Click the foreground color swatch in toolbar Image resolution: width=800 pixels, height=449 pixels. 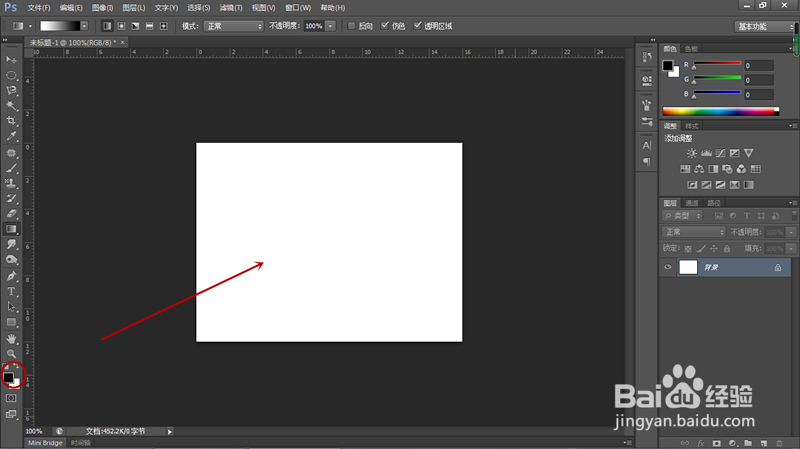tap(8, 378)
